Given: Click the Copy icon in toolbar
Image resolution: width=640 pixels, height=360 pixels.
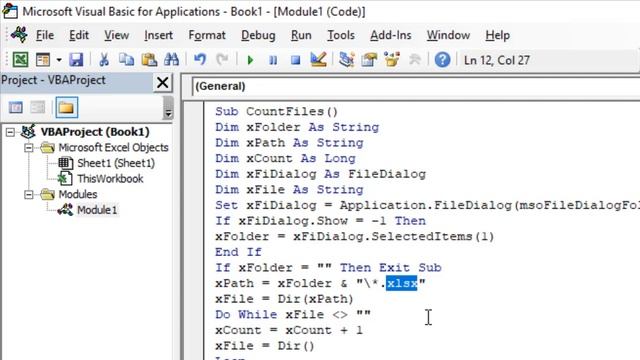Looking at the screenshot, I should [x=127, y=60].
